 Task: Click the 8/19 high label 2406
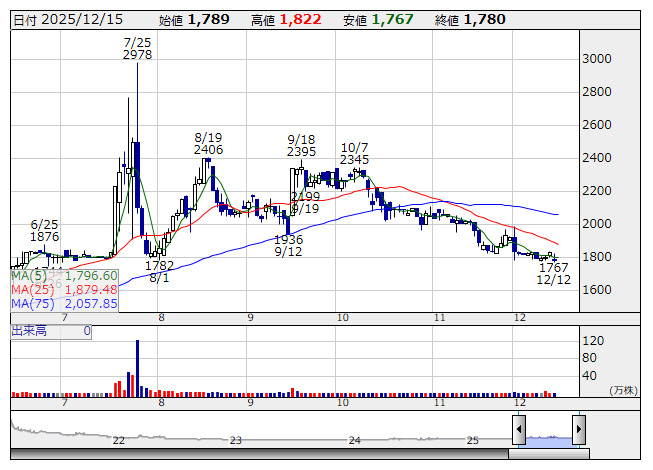(x=208, y=149)
